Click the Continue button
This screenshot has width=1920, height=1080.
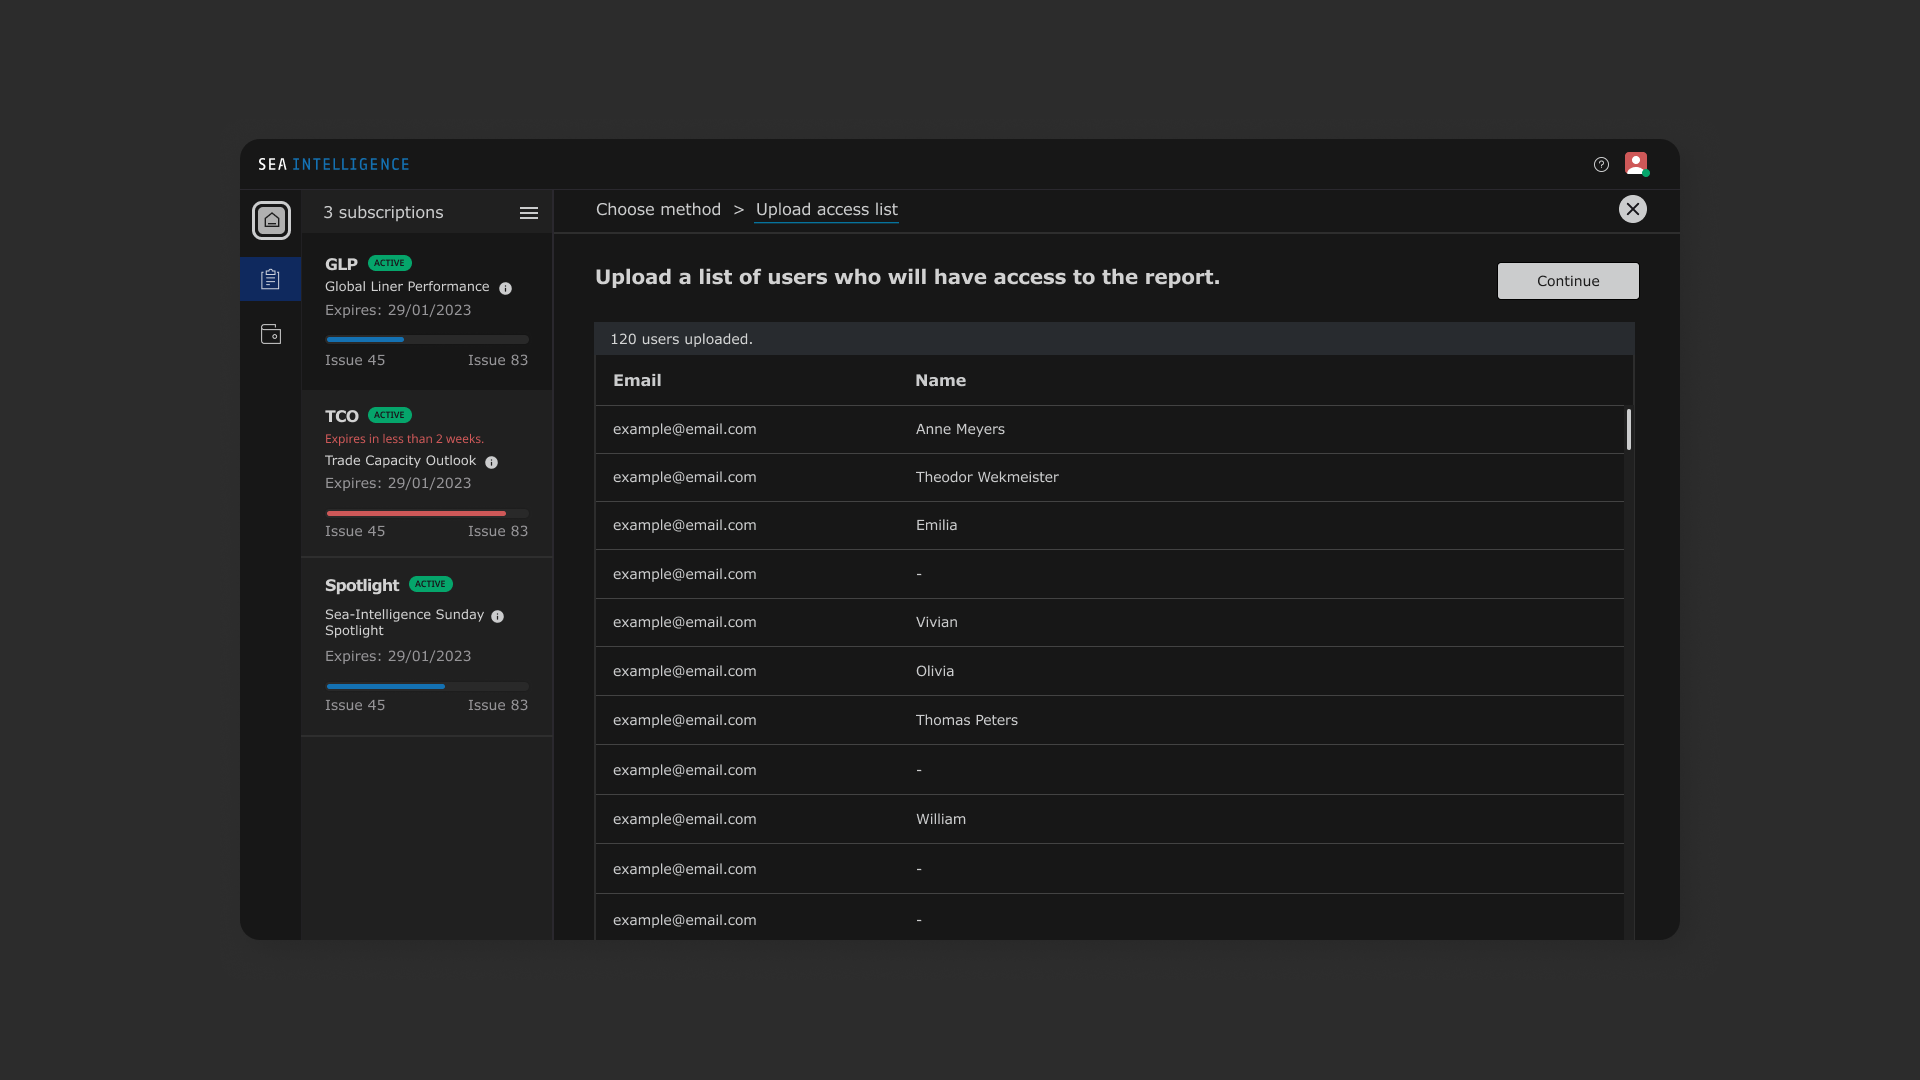coord(1567,281)
